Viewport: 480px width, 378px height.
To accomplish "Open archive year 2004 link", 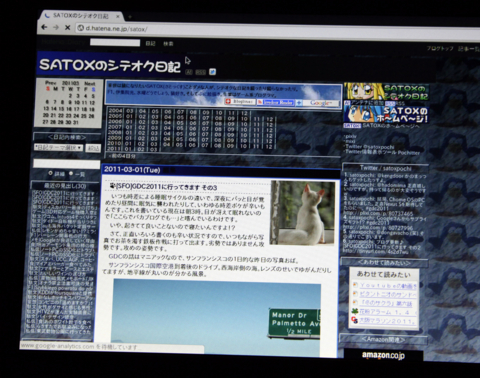I will pos(115,111).
